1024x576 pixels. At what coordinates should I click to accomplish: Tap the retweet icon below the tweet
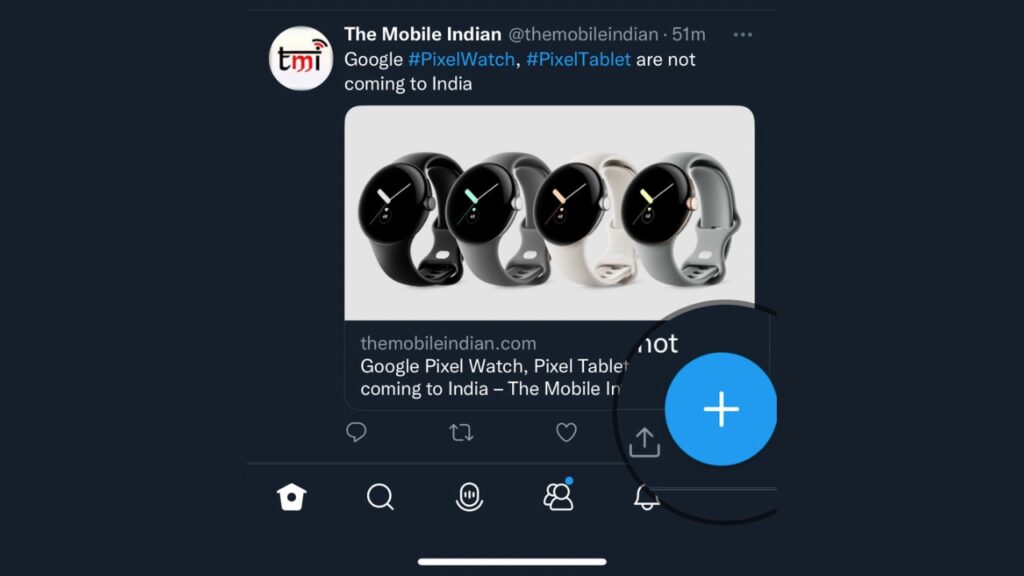click(459, 432)
